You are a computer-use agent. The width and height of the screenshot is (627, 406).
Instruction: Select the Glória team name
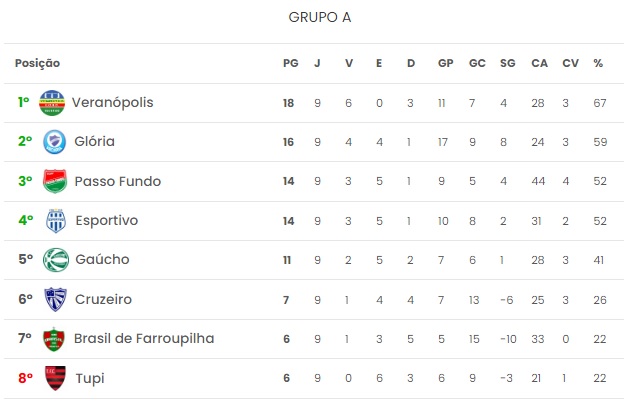point(94,142)
